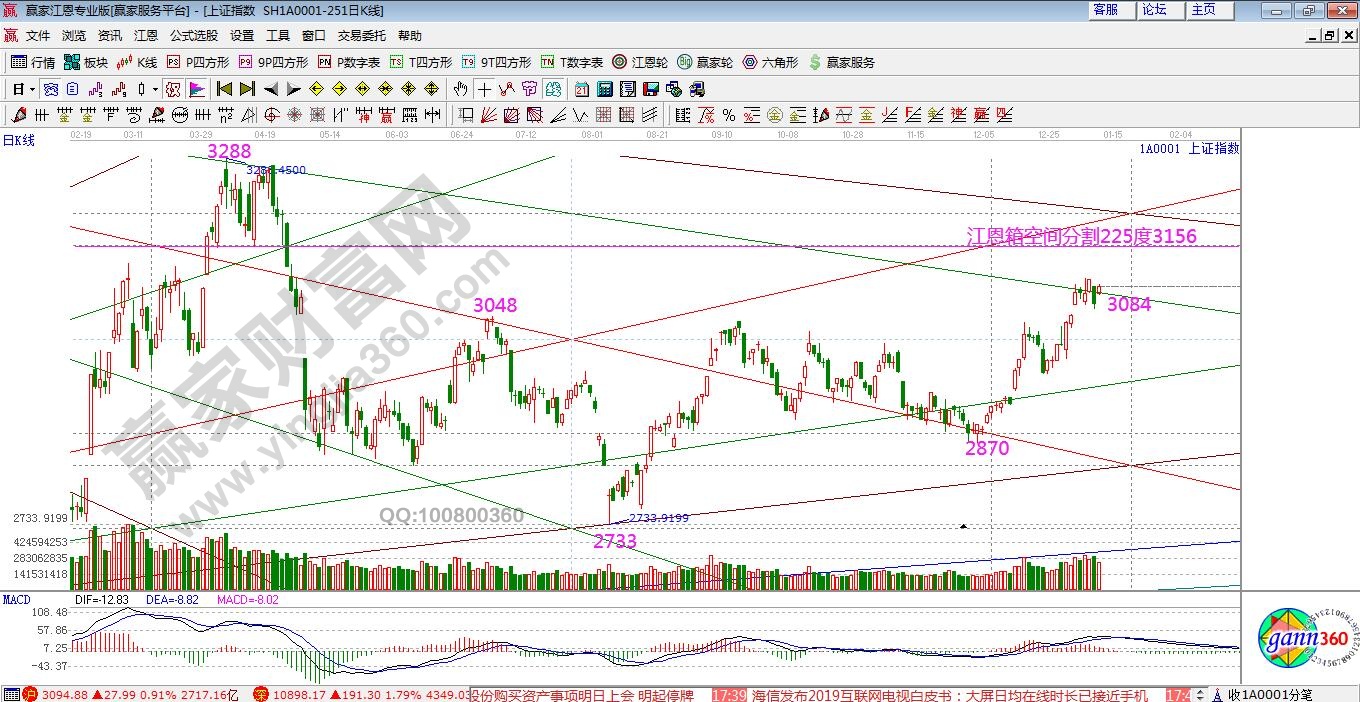Click the percent (%) drawing tool

click(728, 115)
